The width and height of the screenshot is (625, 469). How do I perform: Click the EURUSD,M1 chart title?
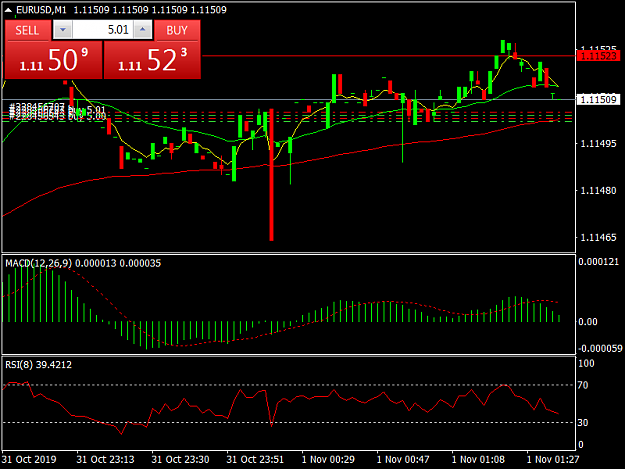41,10
